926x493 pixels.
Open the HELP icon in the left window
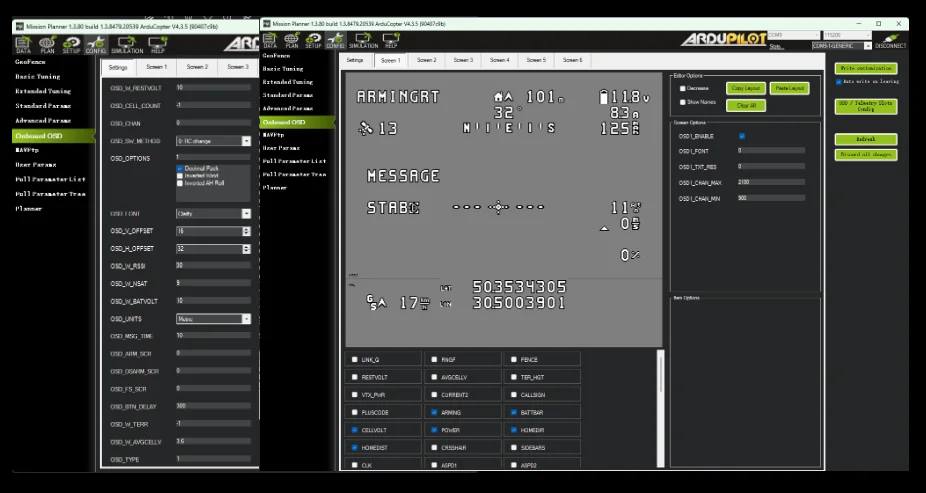[x=157, y=45]
